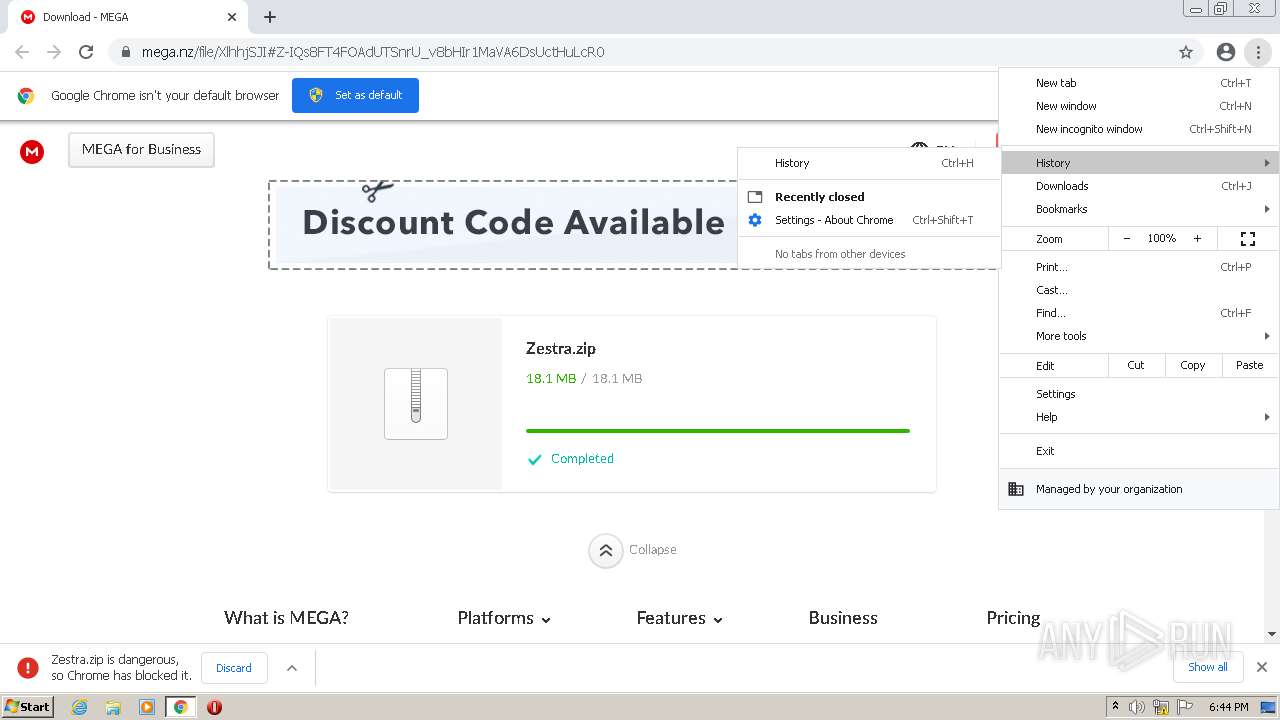Click the green download progress bar
The image size is (1280, 720).
[x=718, y=431]
